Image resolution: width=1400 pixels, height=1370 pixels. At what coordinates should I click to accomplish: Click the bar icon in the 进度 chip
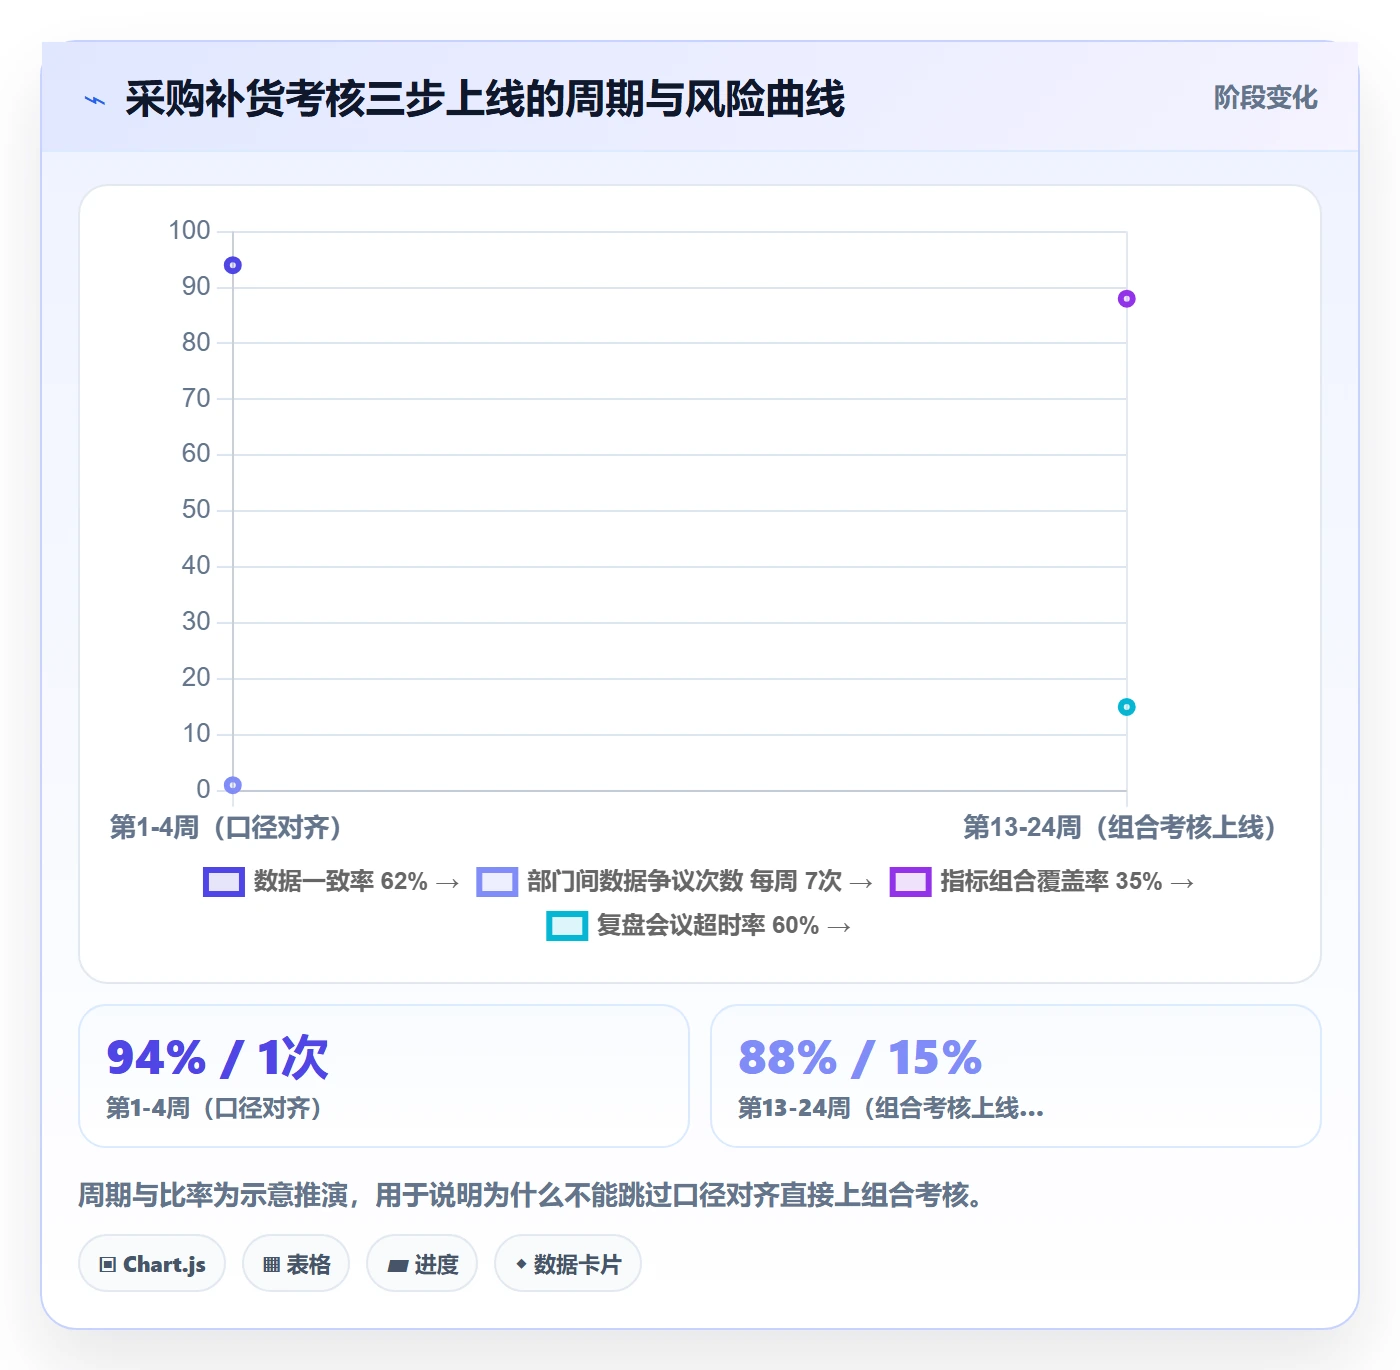pyautogui.click(x=397, y=1266)
